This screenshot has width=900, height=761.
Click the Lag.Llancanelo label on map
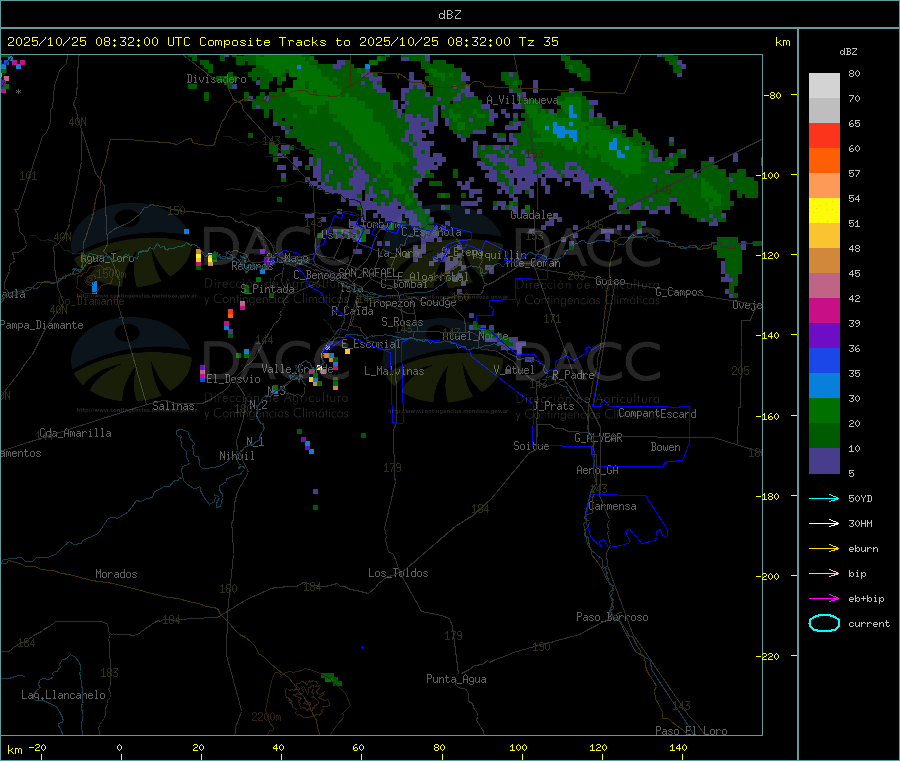64,695
